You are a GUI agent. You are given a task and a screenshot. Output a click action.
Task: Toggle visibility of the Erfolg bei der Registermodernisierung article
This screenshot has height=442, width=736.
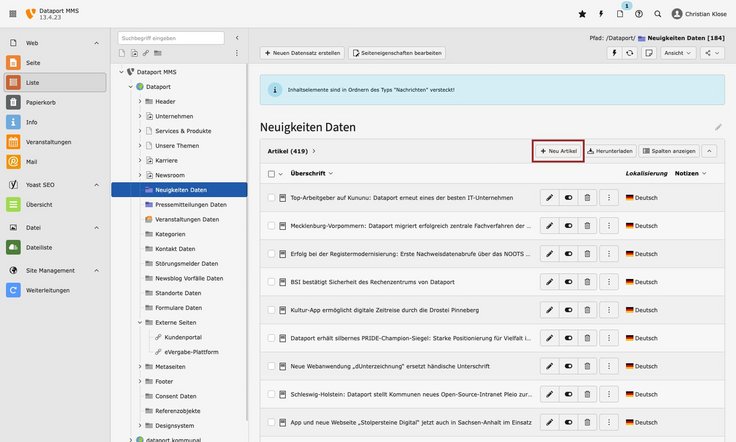[569, 255]
